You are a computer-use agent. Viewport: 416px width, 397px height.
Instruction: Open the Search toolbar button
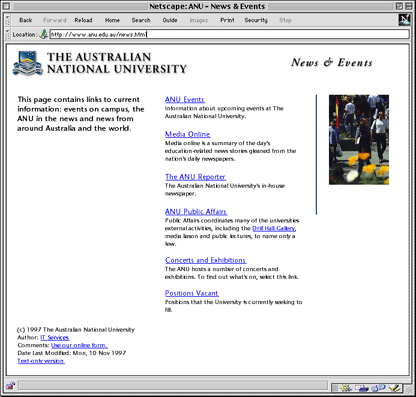point(141,20)
